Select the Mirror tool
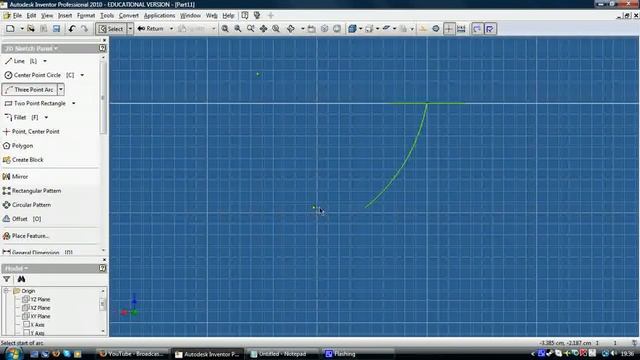The width and height of the screenshot is (640, 360). pos(15,176)
